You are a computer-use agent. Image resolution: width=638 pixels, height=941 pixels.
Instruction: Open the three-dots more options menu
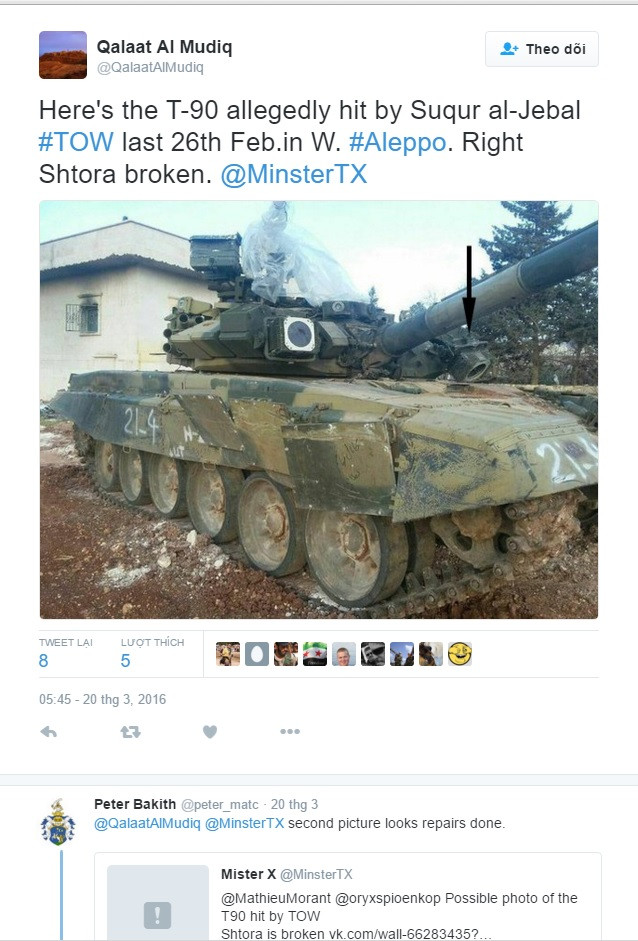[x=290, y=731]
